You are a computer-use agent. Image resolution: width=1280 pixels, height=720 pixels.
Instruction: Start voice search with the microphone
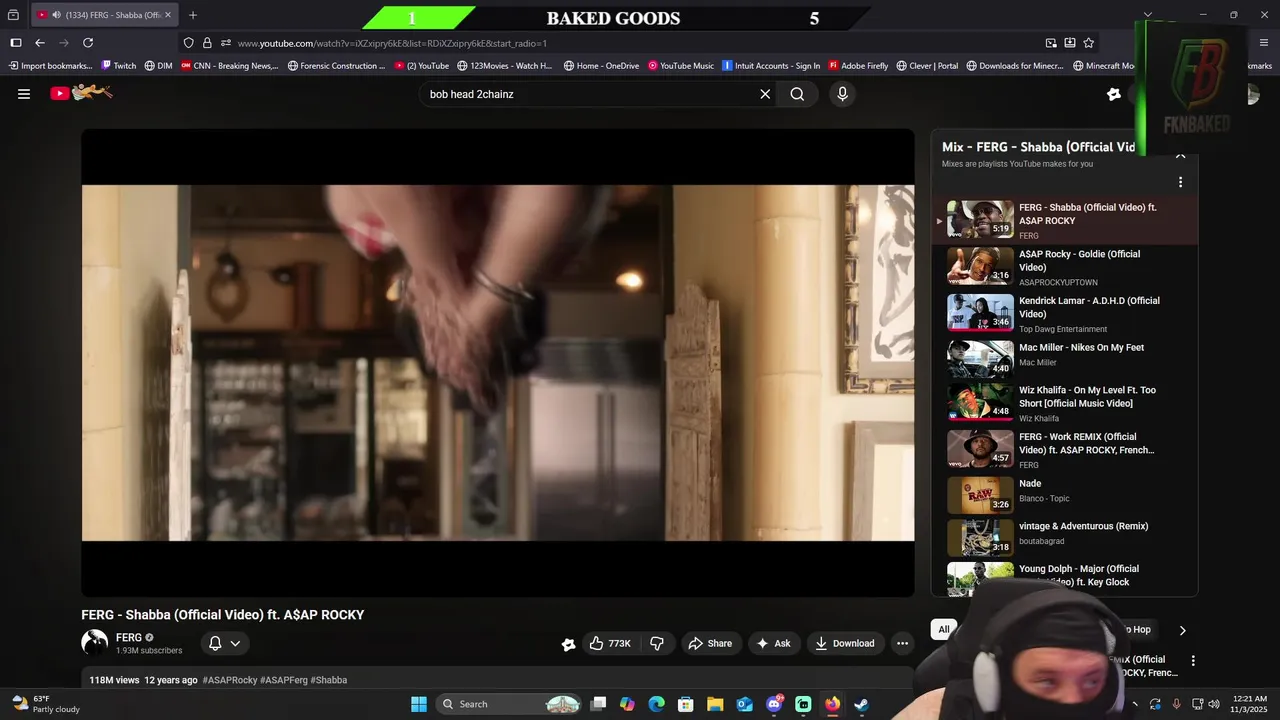pyautogui.click(x=842, y=94)
